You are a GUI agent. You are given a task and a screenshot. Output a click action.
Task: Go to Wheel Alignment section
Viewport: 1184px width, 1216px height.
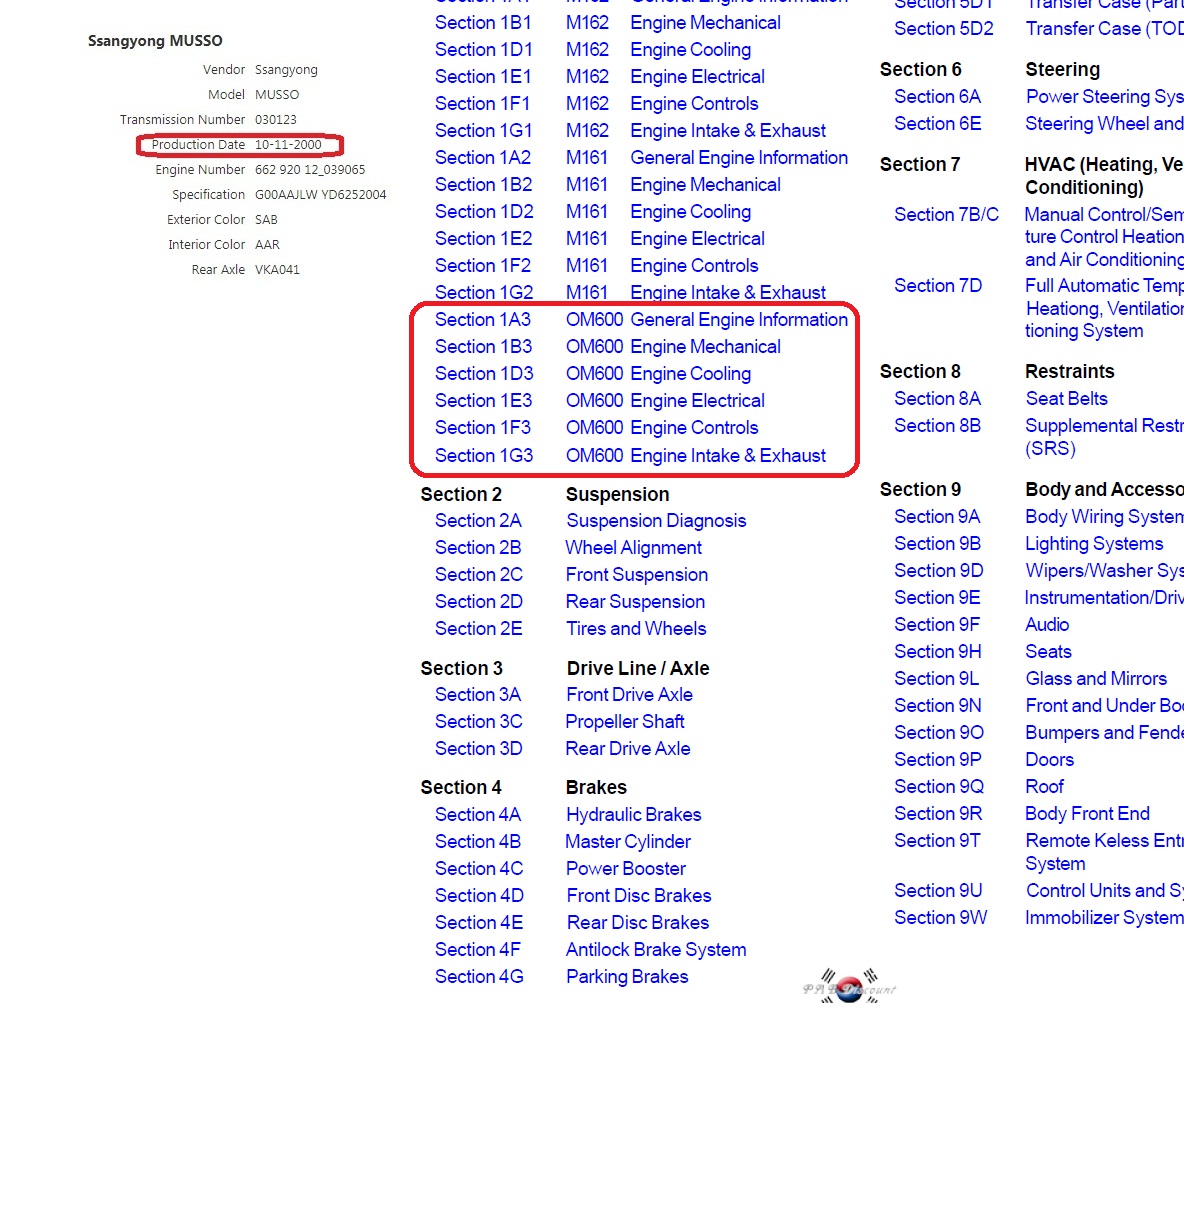coord(633,548)
